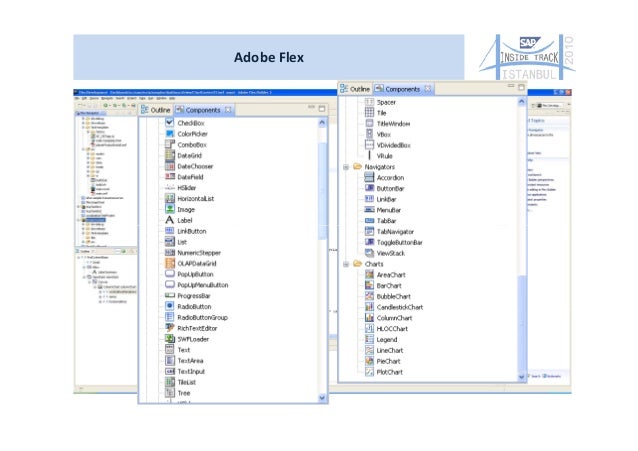The width and height of the screenshot is (638, 451).
Task: Click left panel scrollbar up arrow
Action: (322, 123)
